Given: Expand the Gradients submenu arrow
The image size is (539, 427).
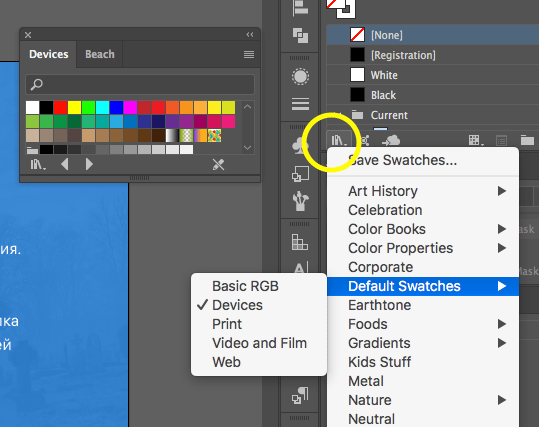Looking at the screenshot, I should tap(502, 343).
